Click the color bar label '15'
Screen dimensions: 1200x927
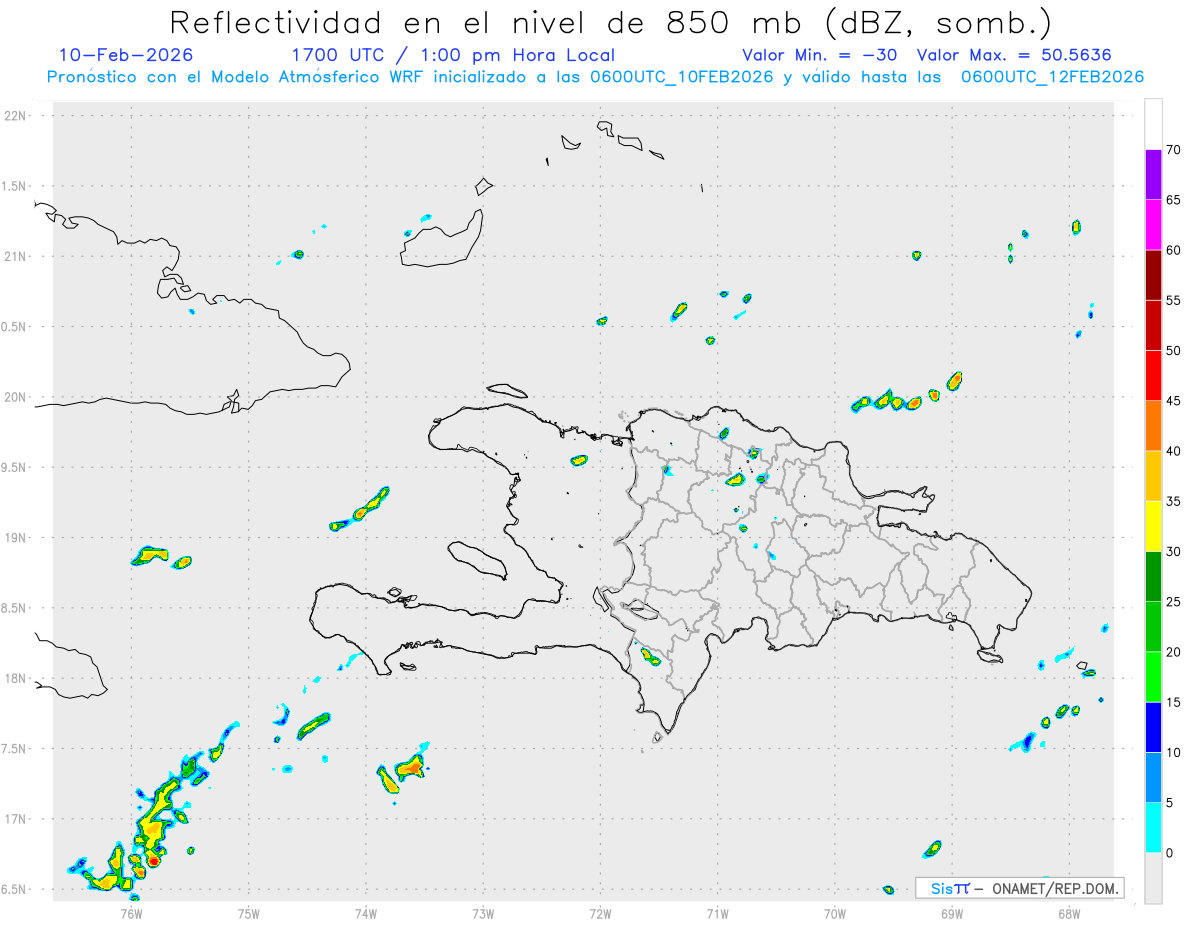point(1174,702)
